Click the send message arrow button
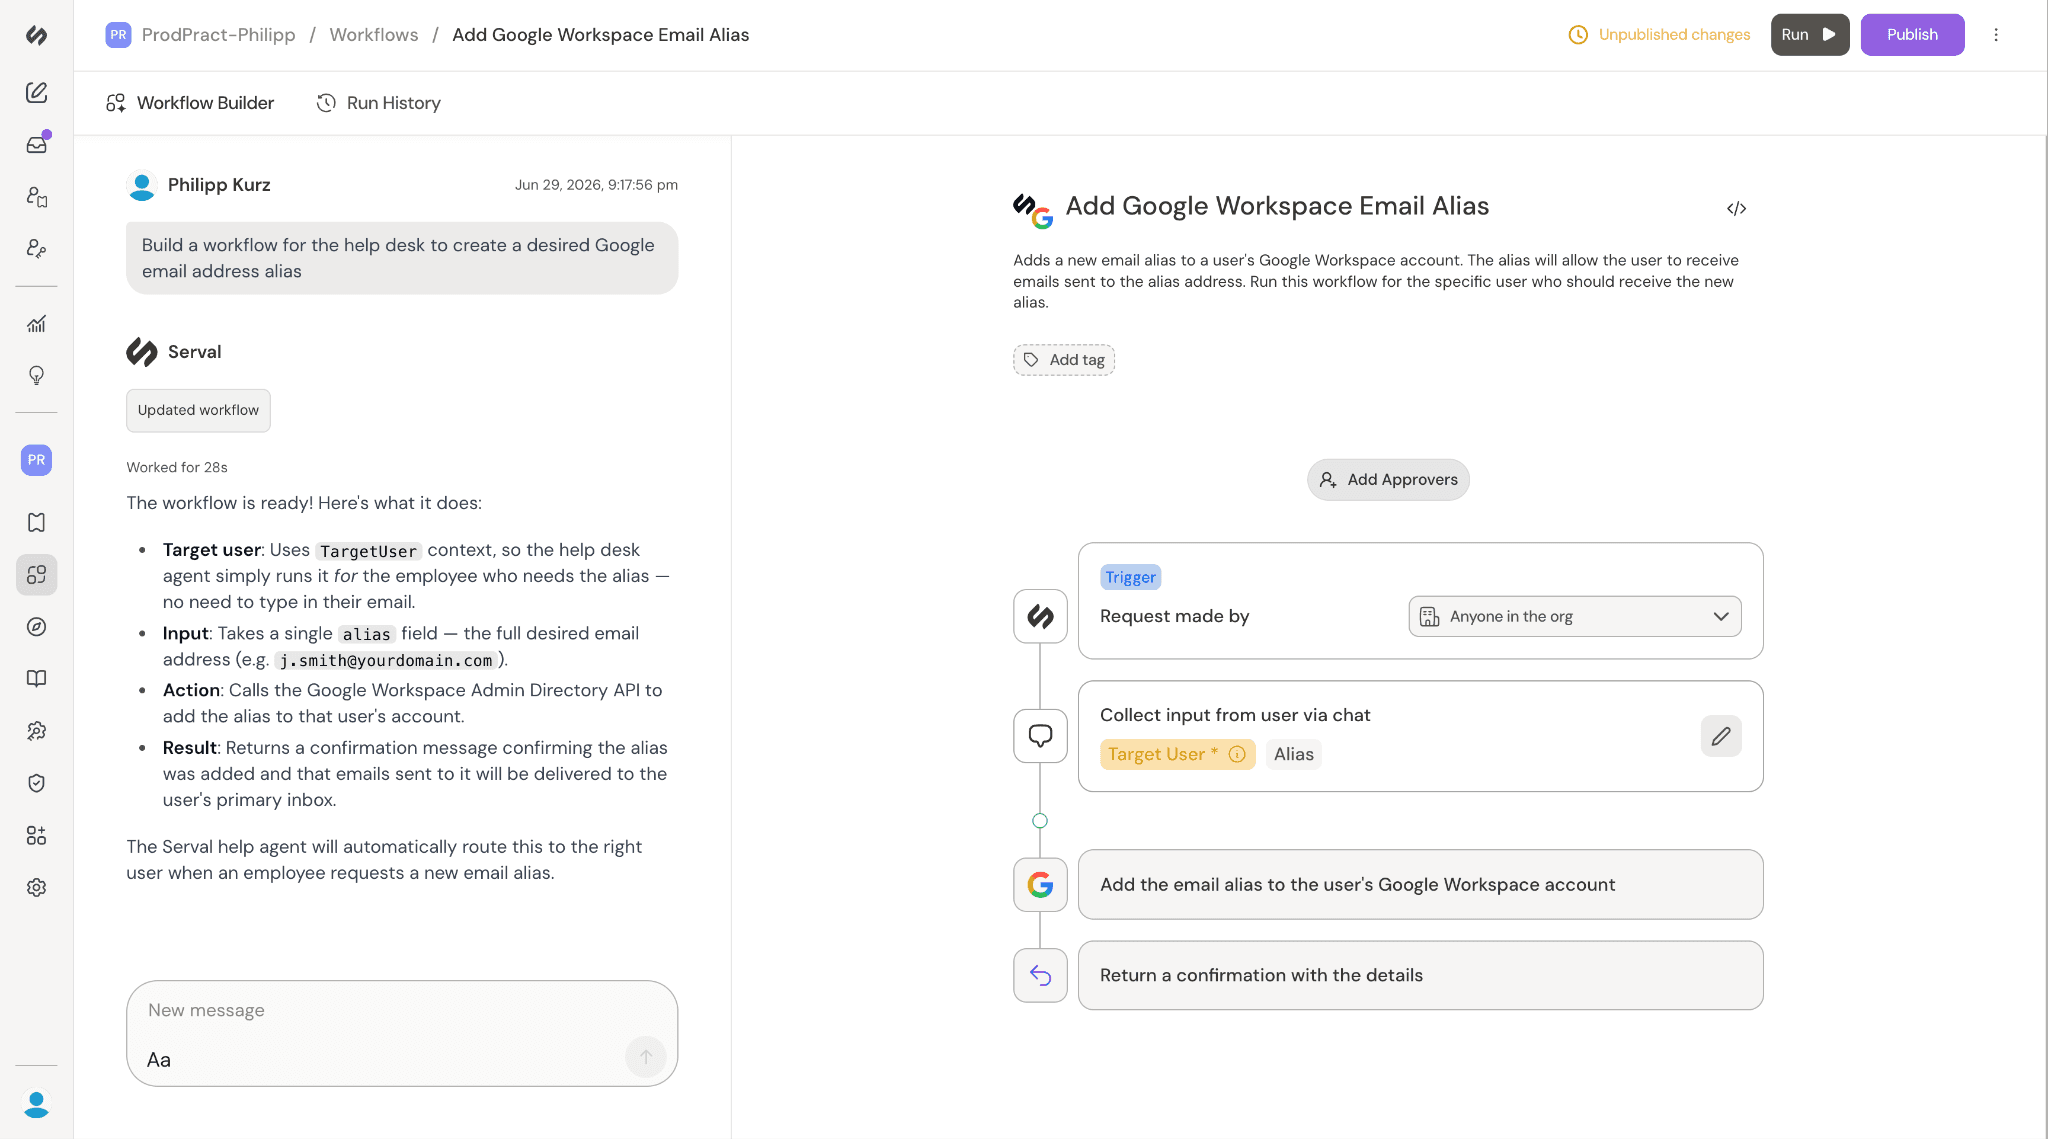This screenshot has width=2048, height=1139. (646, 1057)
